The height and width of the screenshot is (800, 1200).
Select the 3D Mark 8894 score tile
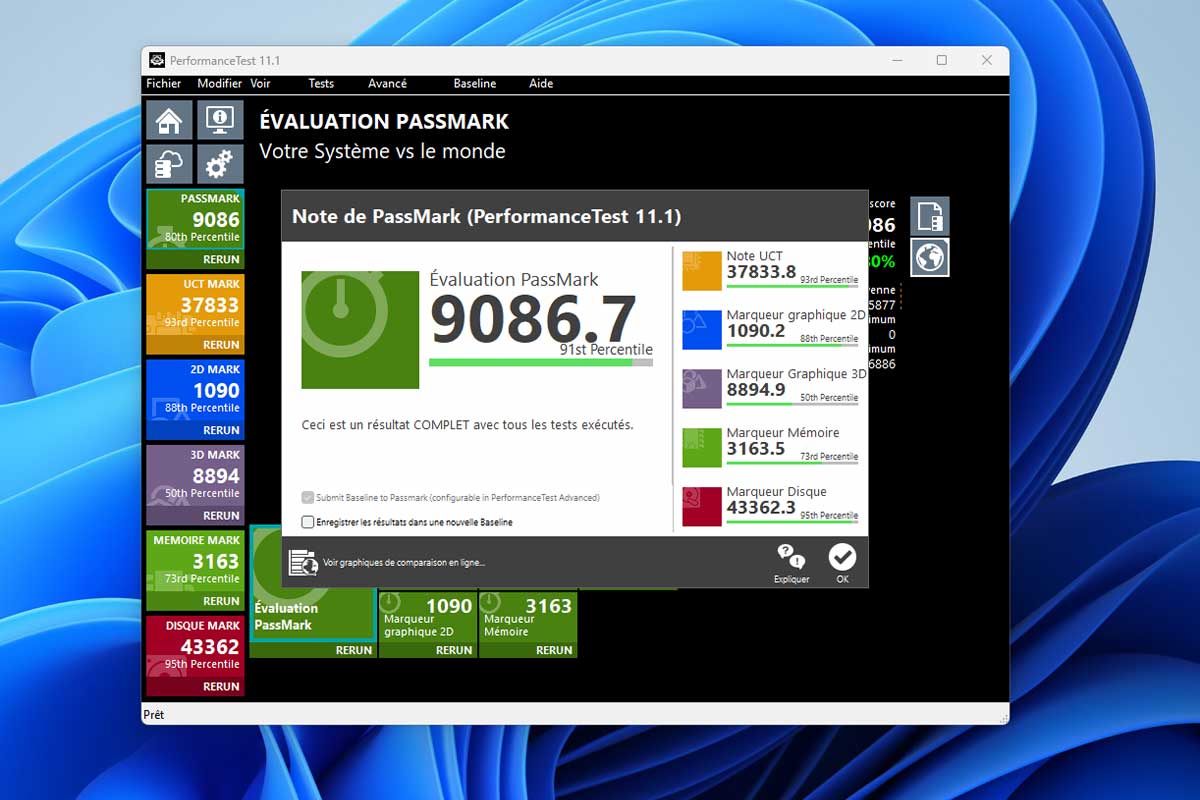click(195, 477)
